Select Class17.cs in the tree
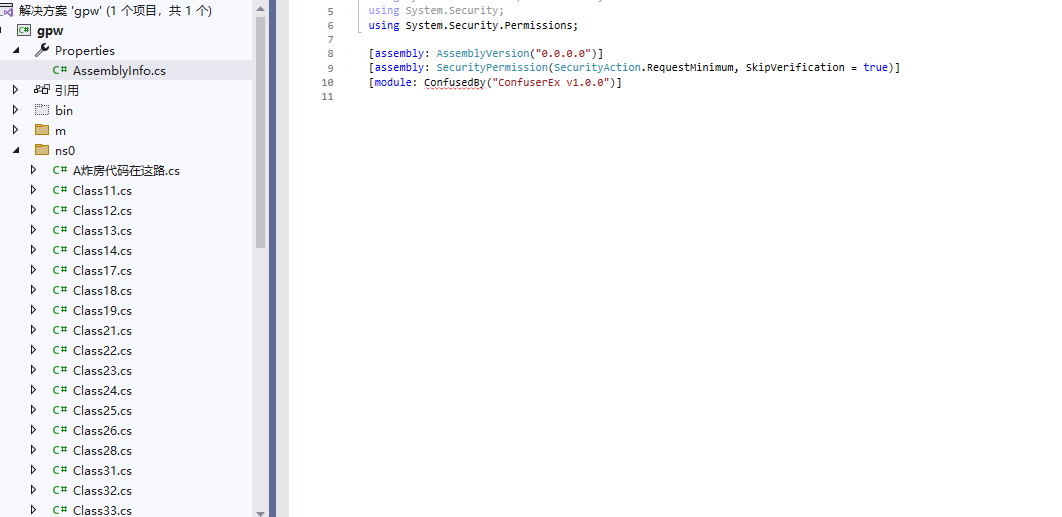This screenshot has height=517, width=1062. [x=102, y=270]
